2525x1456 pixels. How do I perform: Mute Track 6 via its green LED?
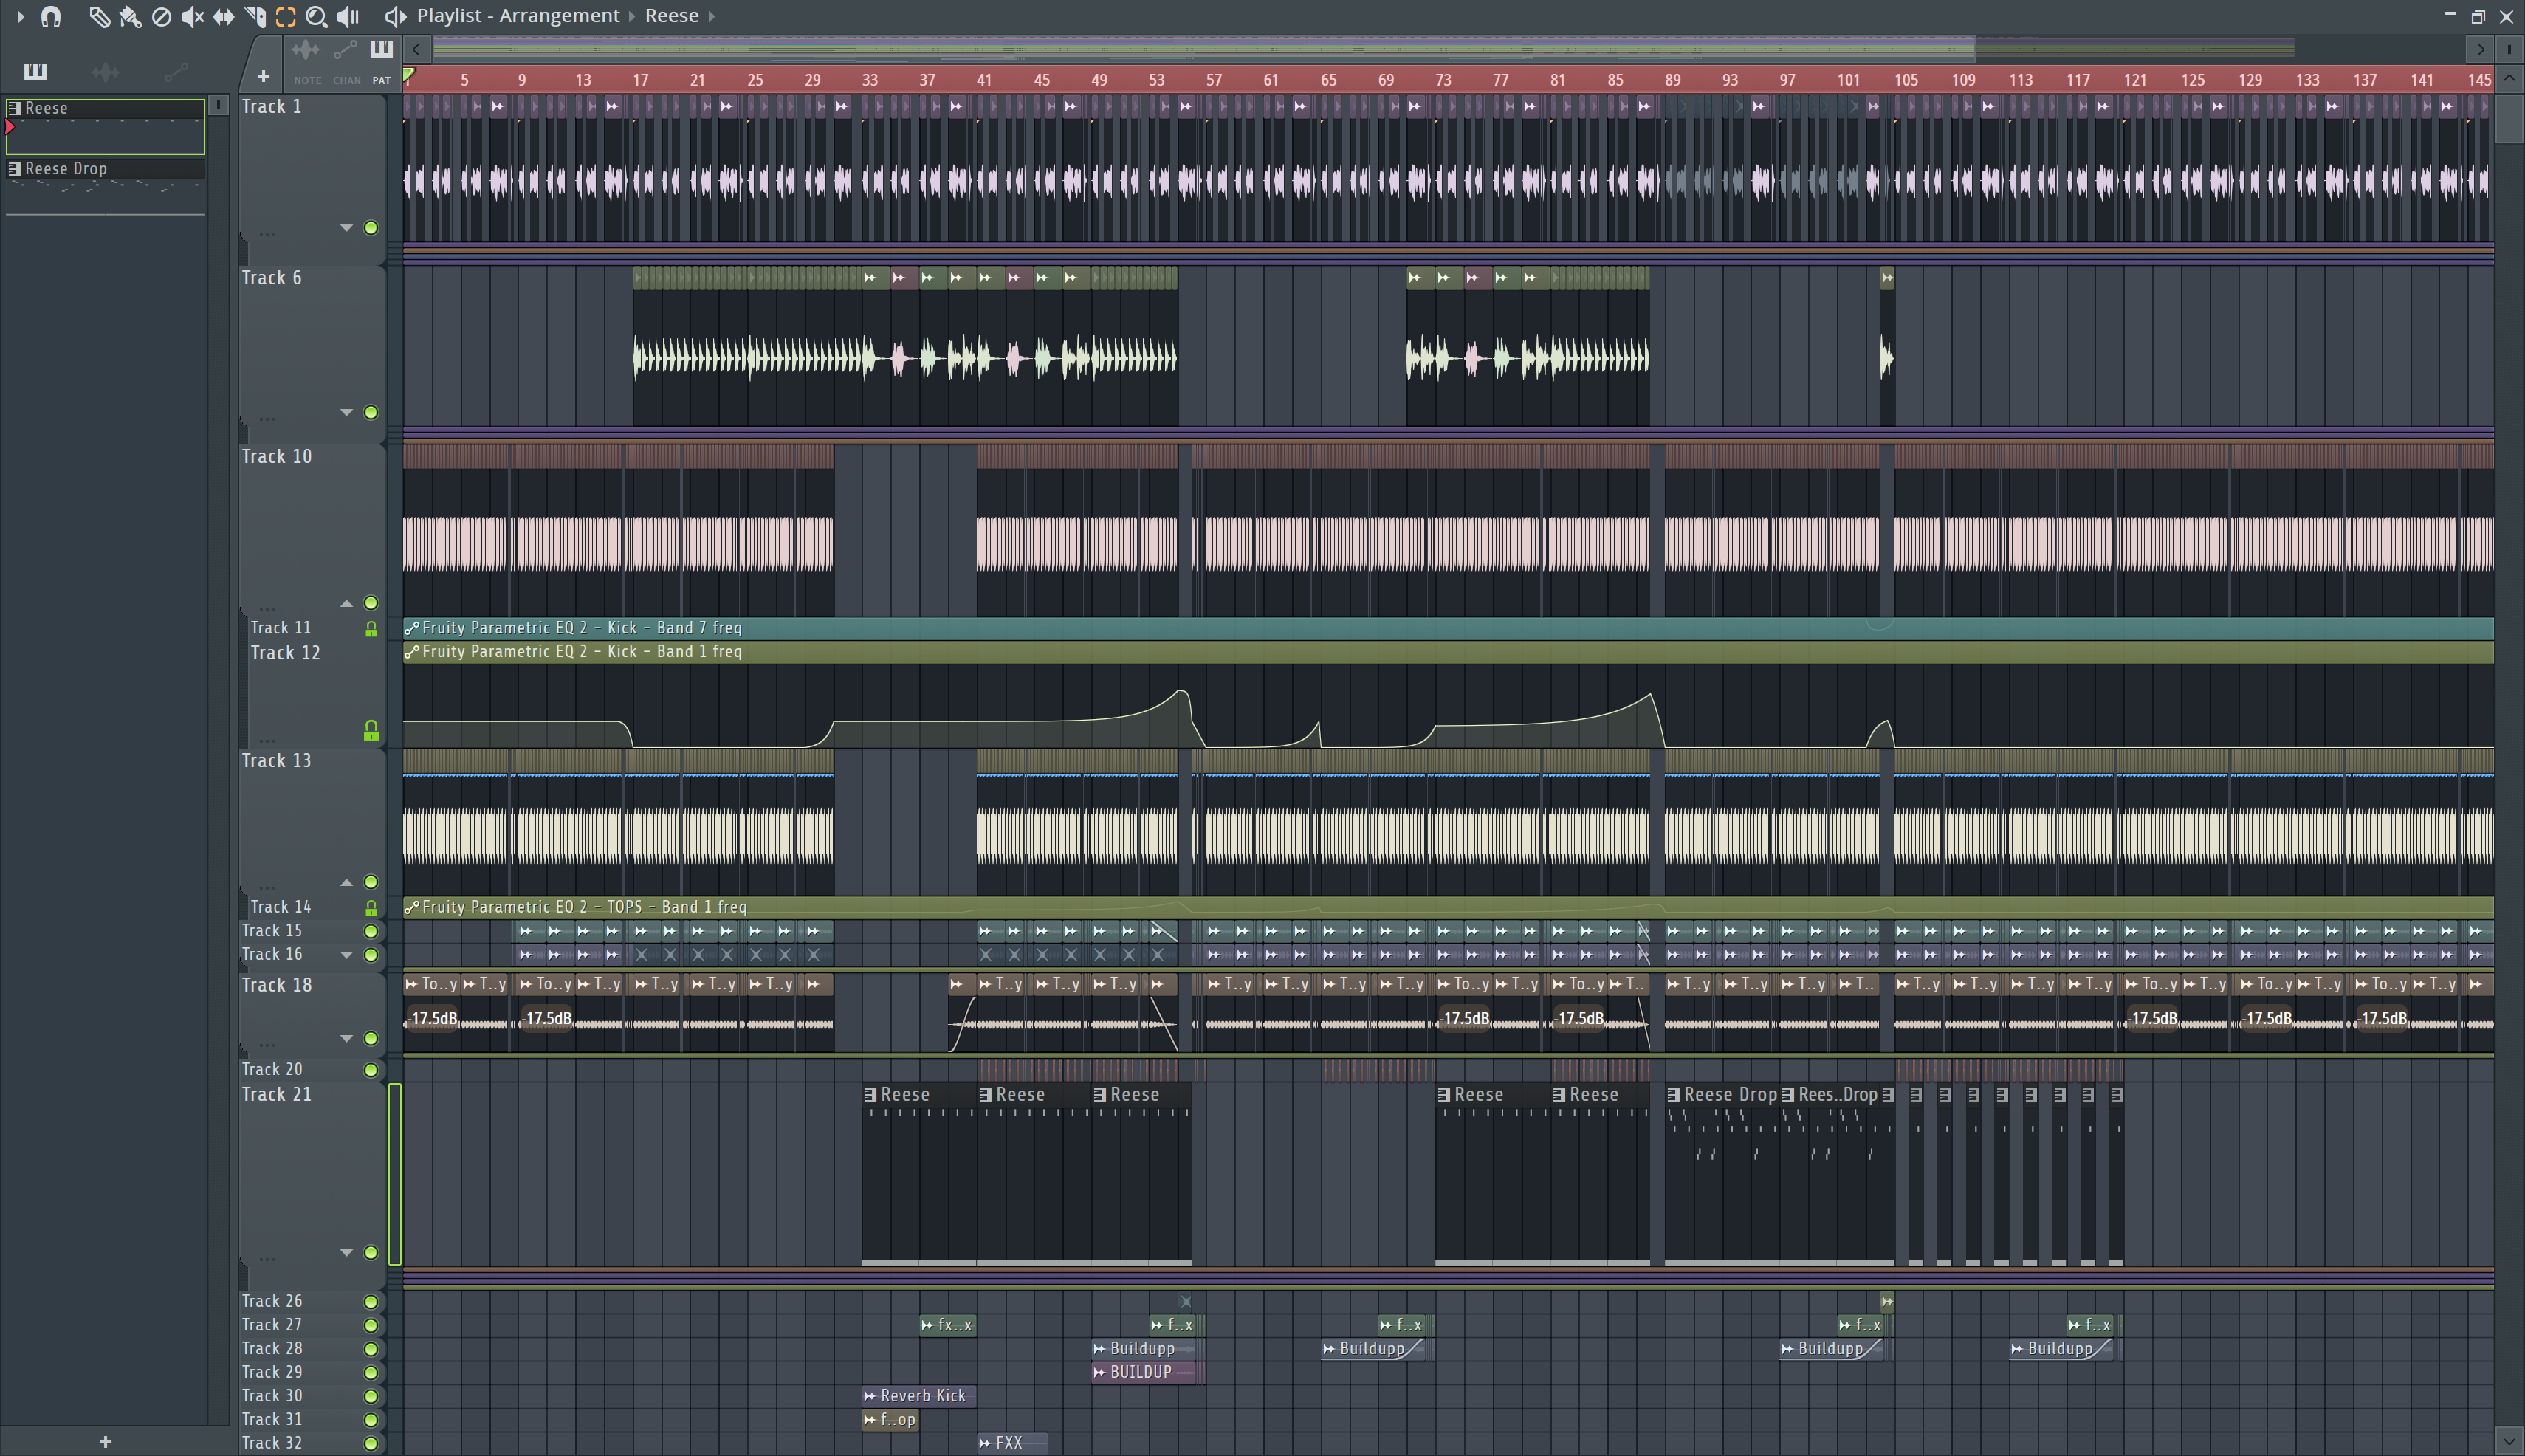coord(371,412)
